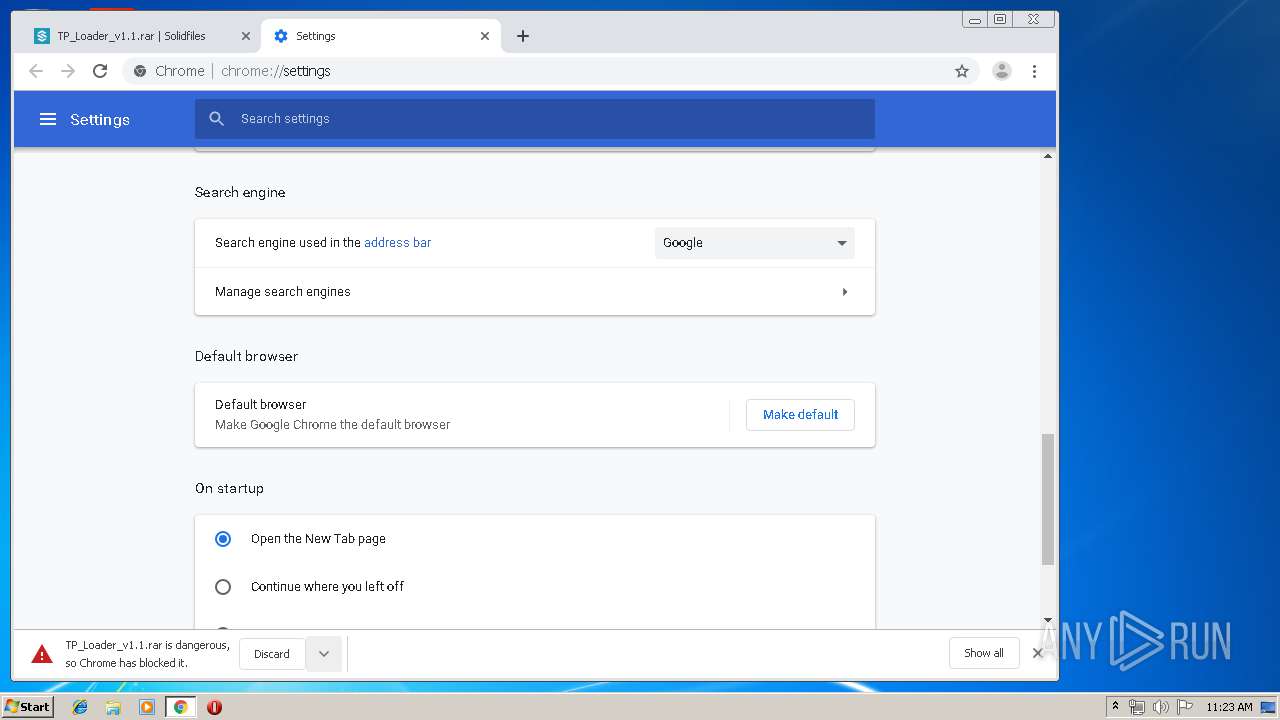Switch to the Settings tab
This screenshot has height=720, width=1280.
coord(380,36)
